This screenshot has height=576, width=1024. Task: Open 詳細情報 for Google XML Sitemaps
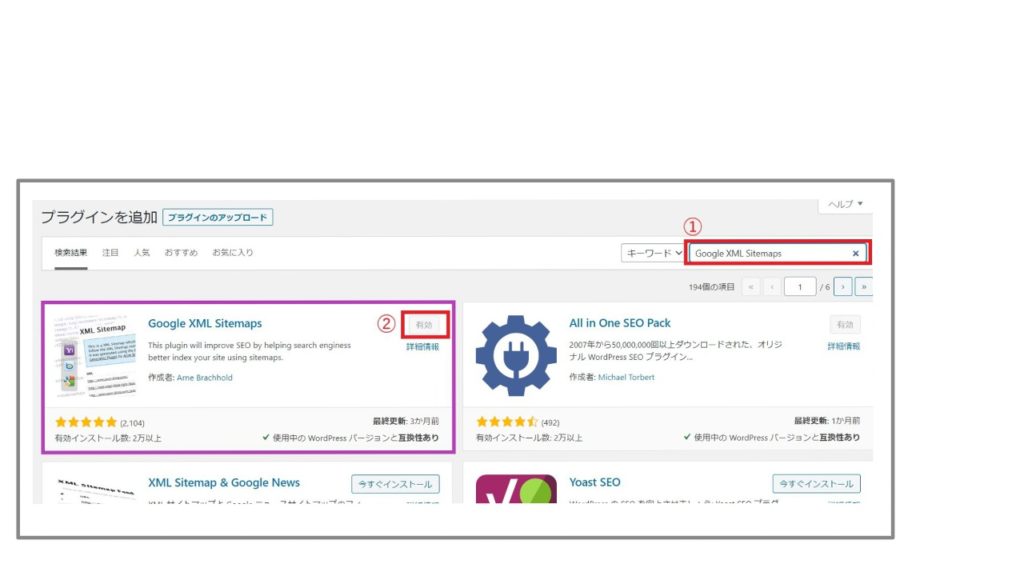pos(423,347)
